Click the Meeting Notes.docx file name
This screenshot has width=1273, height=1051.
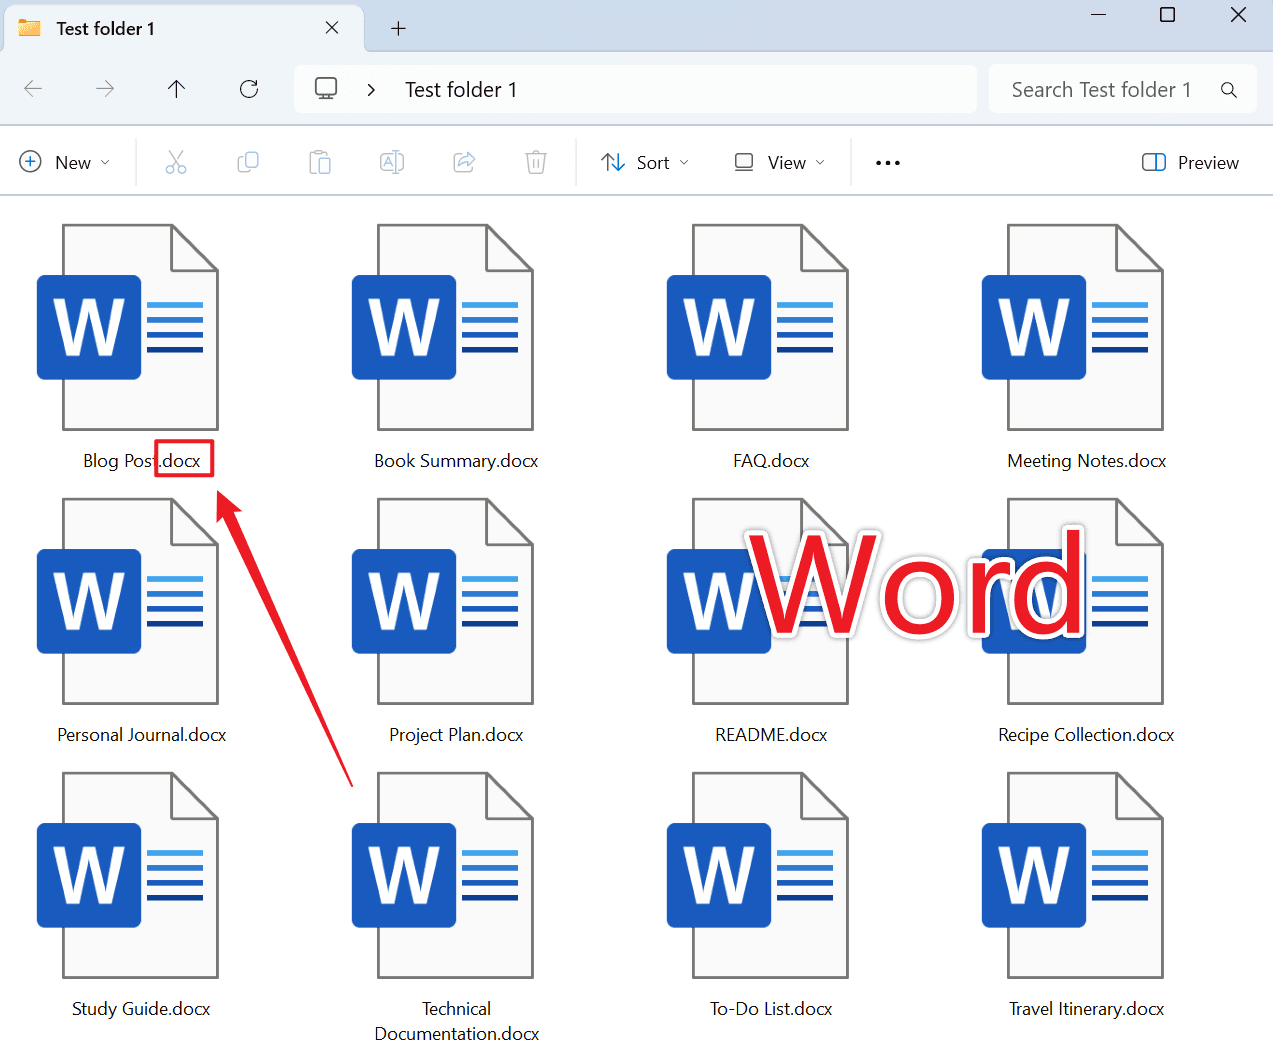pyautogui.click(x=1087, y=461)
